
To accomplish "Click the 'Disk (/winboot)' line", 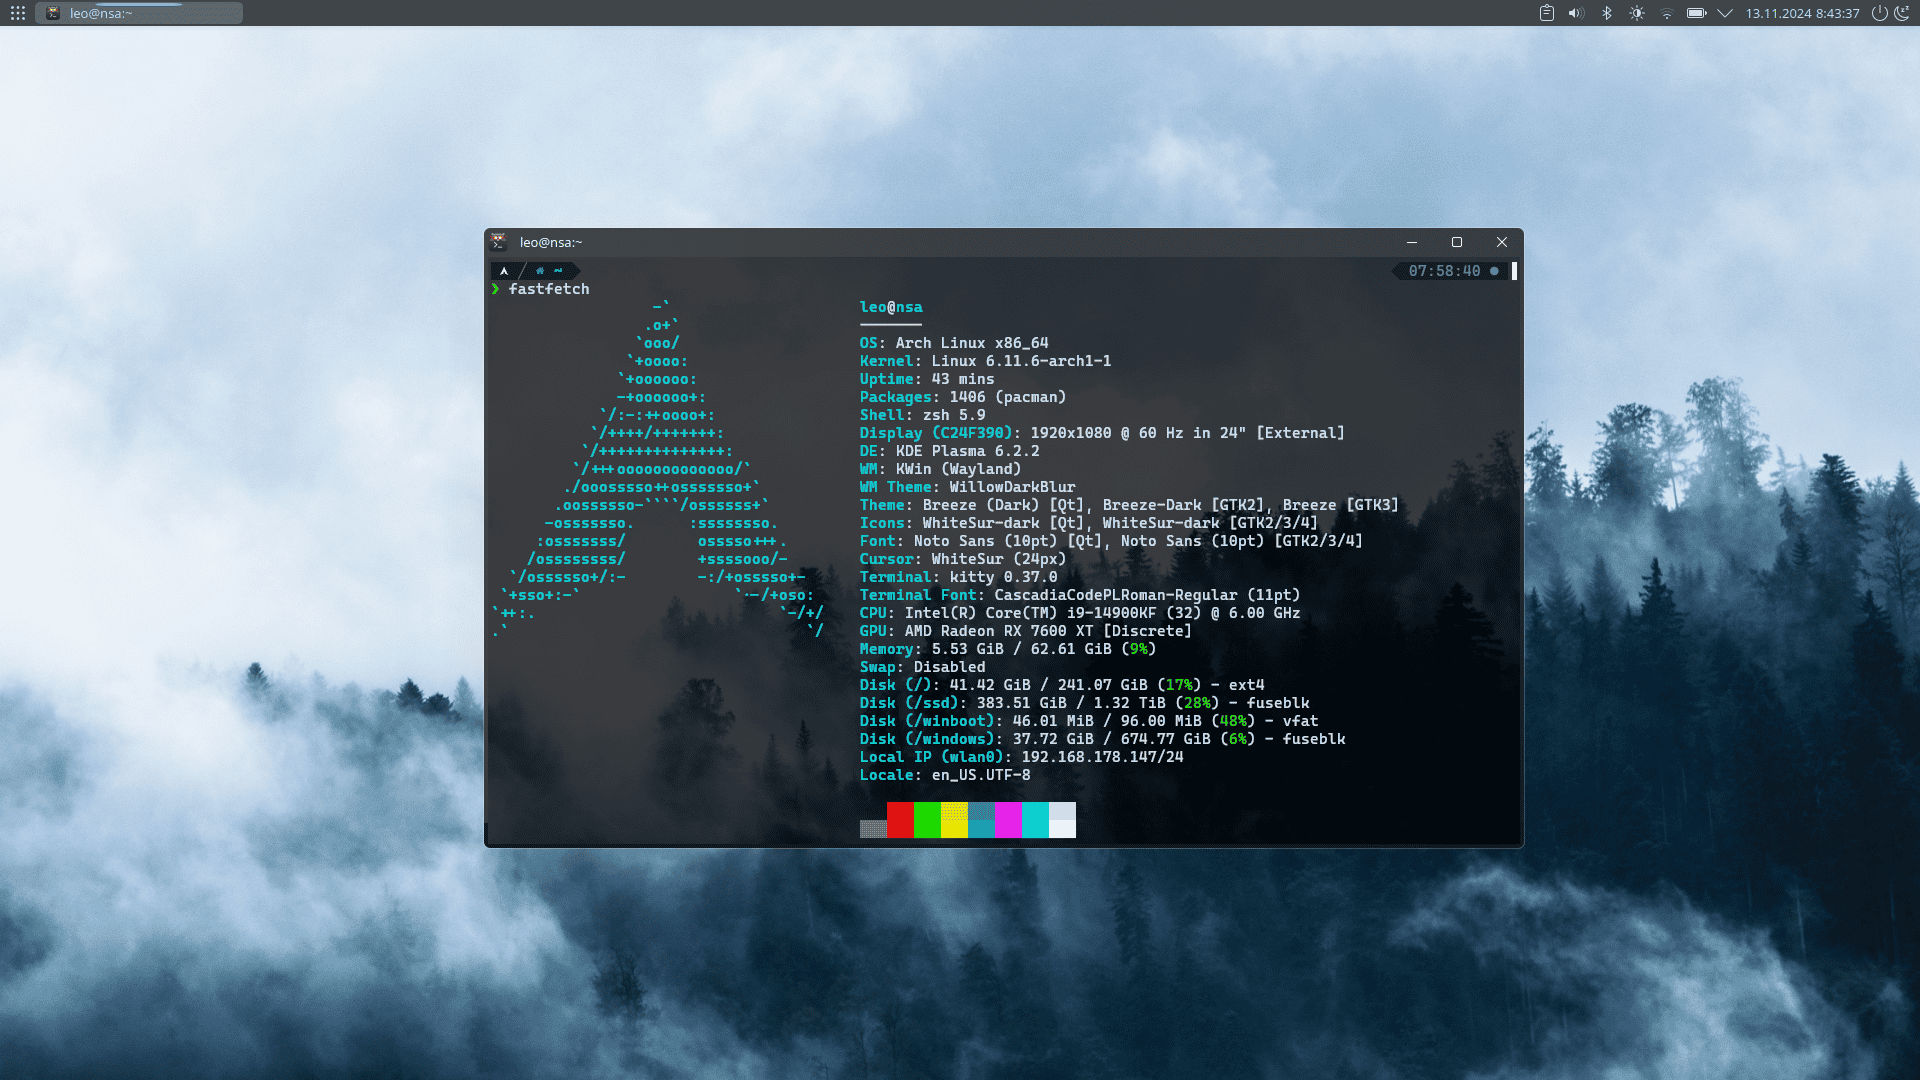I will pyautogui.click(x=1089, y=721).
